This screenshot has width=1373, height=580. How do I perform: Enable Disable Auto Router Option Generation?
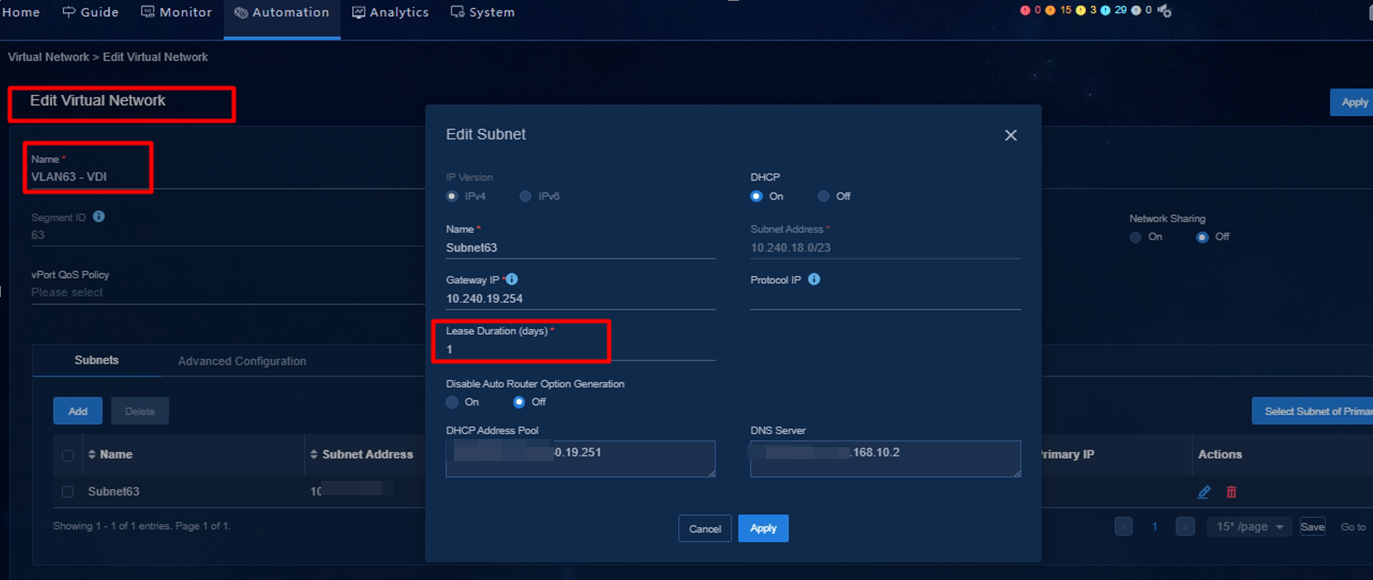(453, 402)
